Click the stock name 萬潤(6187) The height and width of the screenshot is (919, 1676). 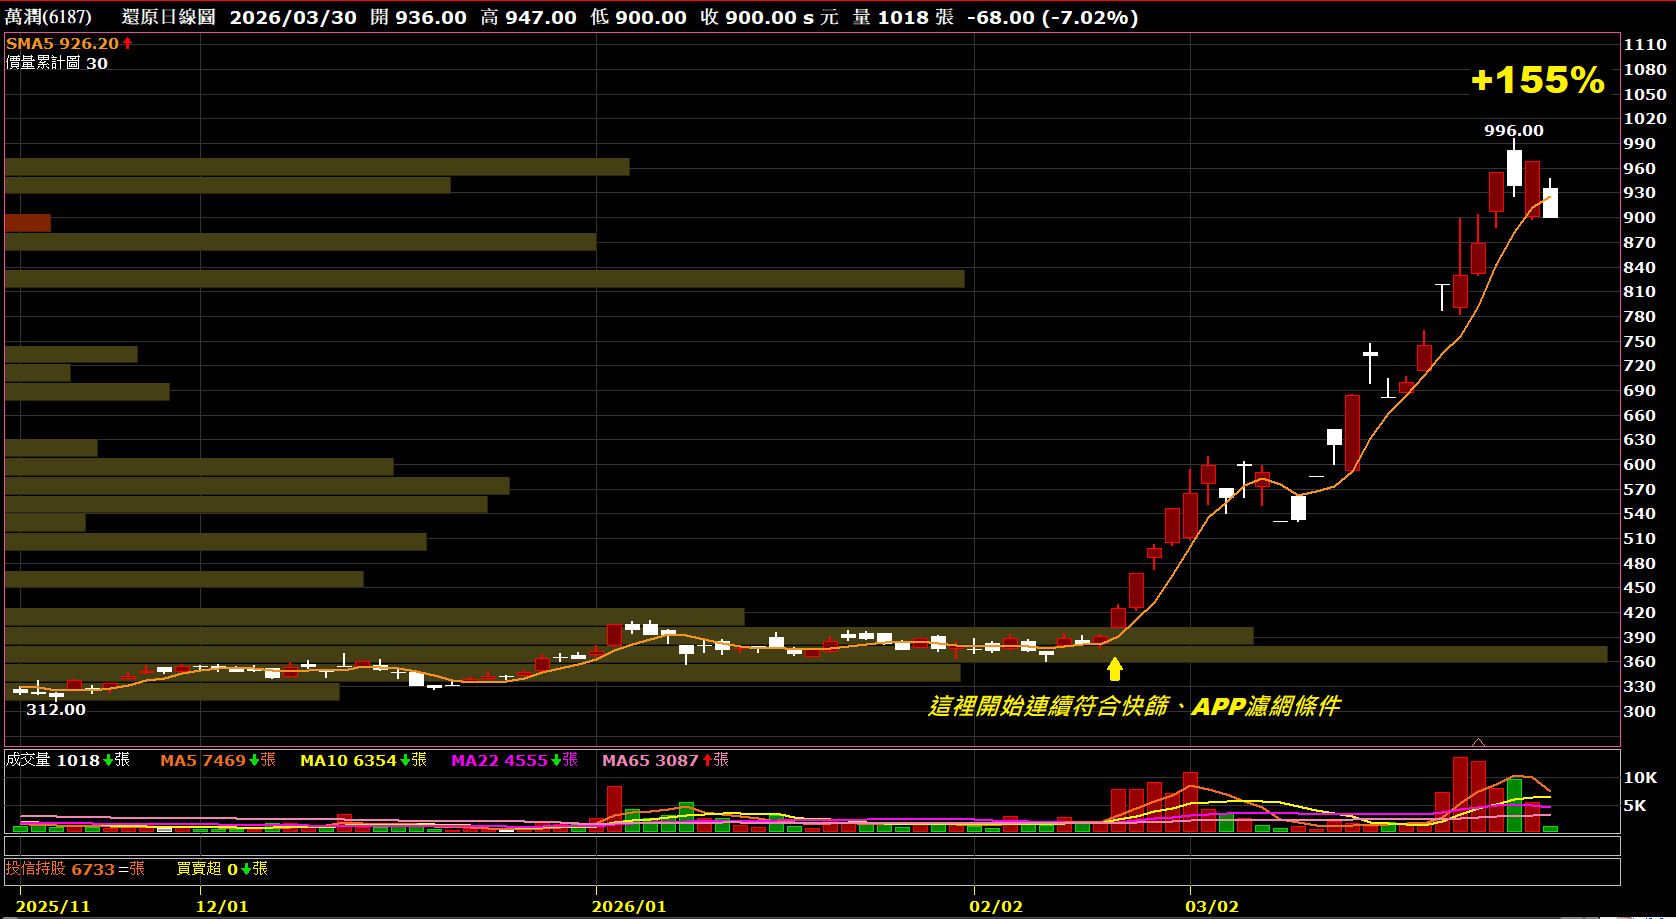[x=48, y=17]
